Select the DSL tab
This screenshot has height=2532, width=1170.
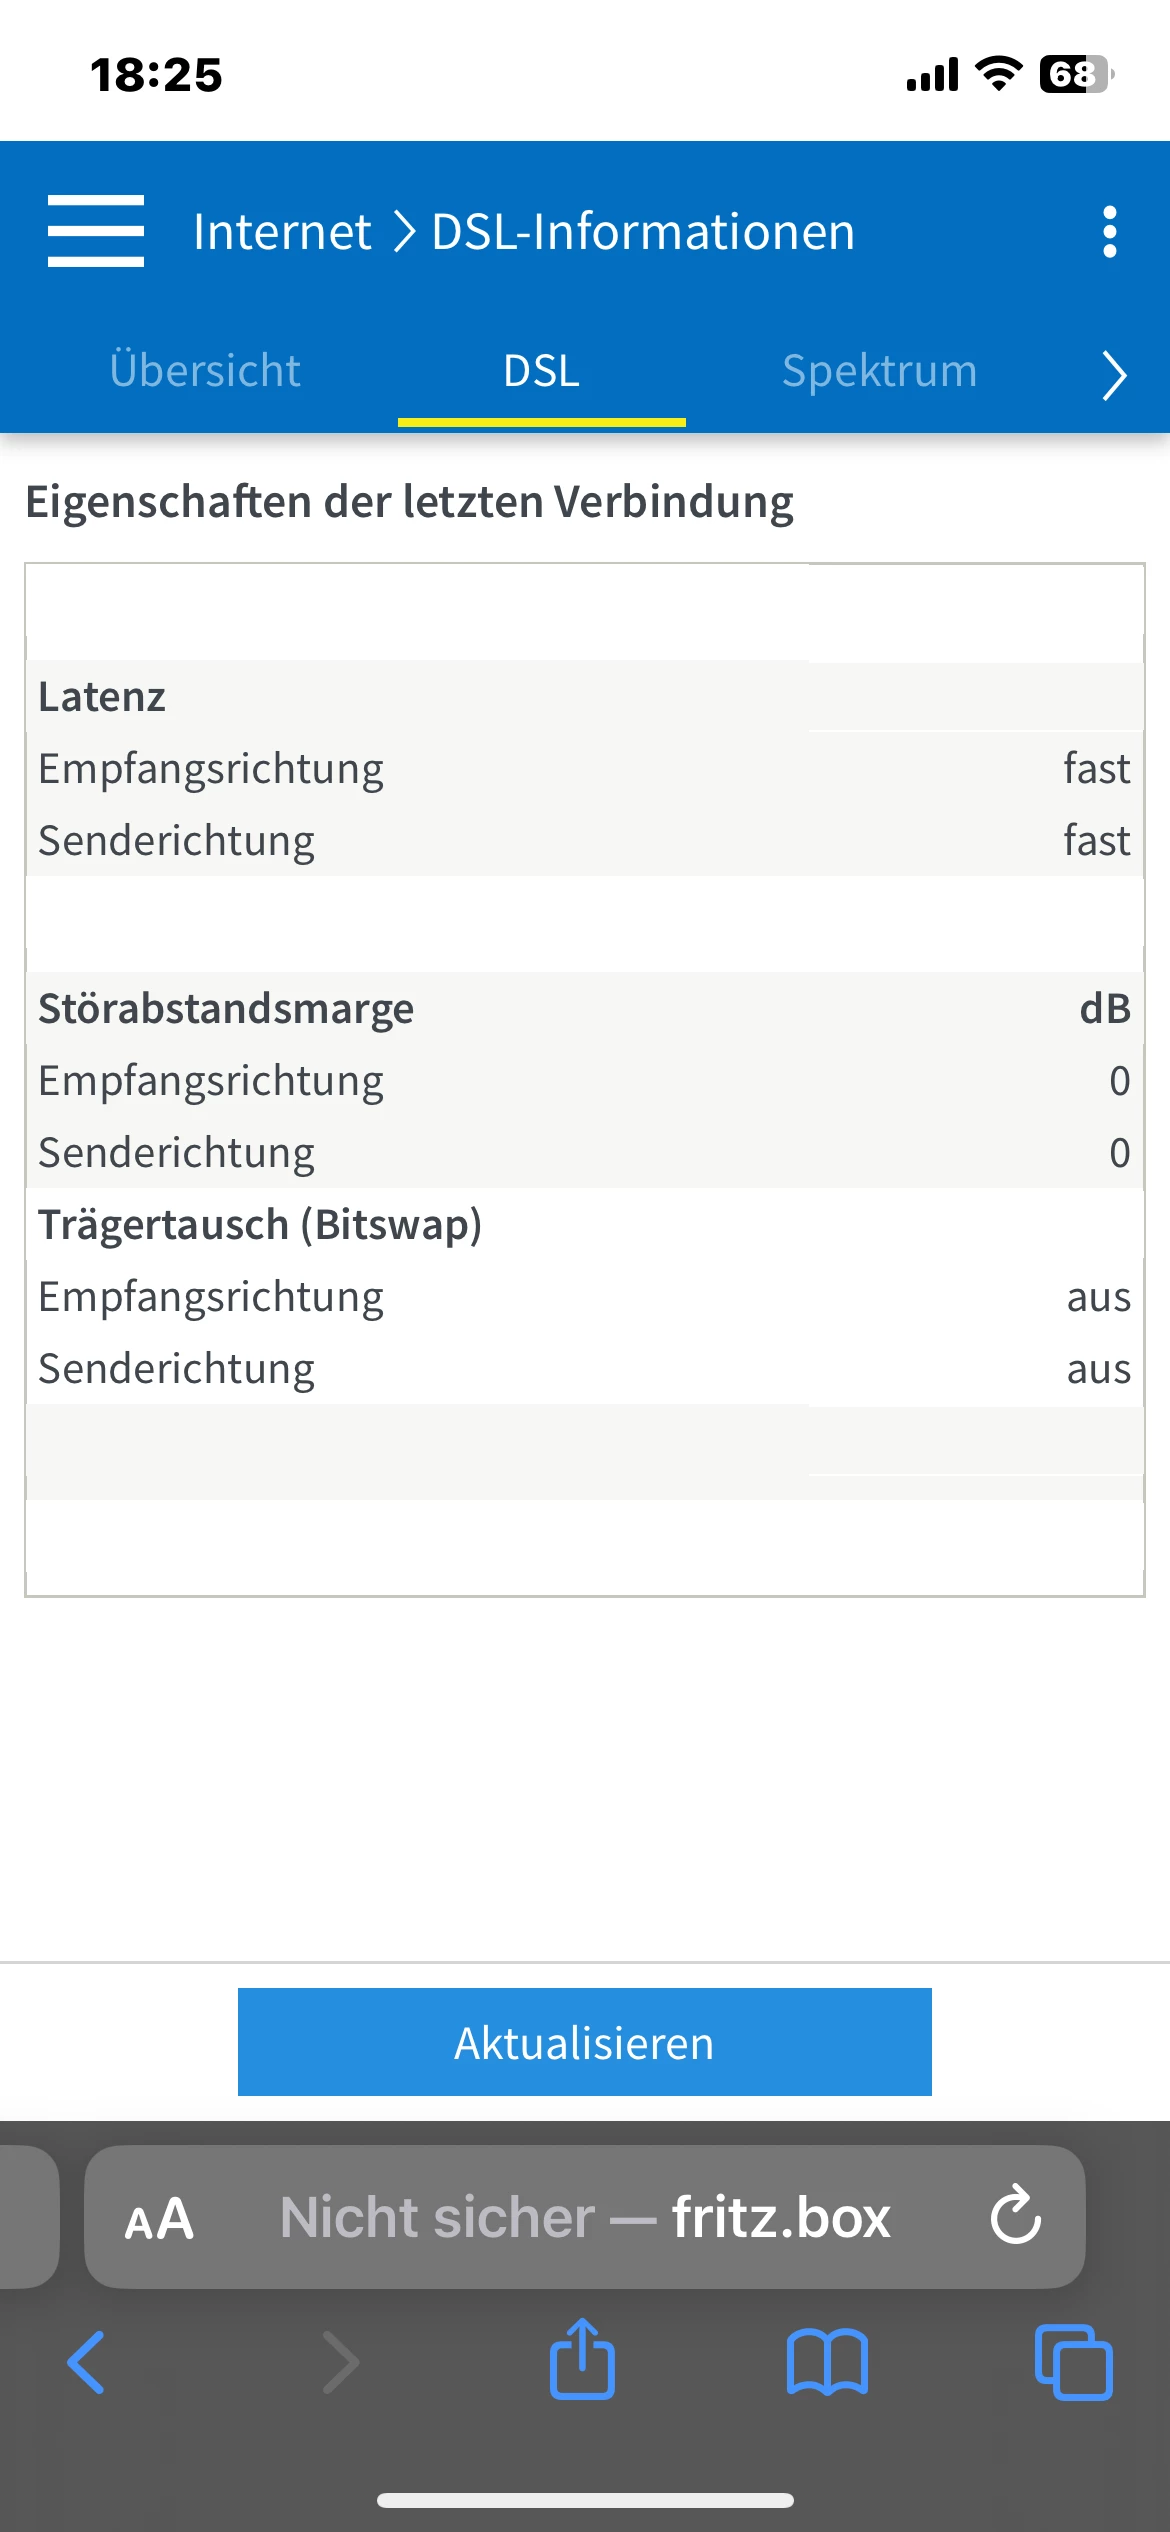541,371
